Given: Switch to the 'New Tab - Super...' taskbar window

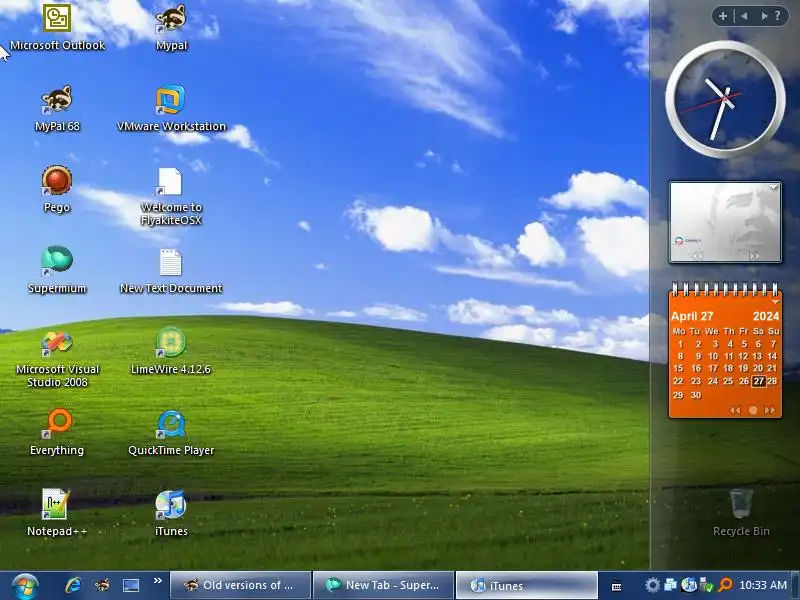Looking at the screenshot, I should coord(383,585).
